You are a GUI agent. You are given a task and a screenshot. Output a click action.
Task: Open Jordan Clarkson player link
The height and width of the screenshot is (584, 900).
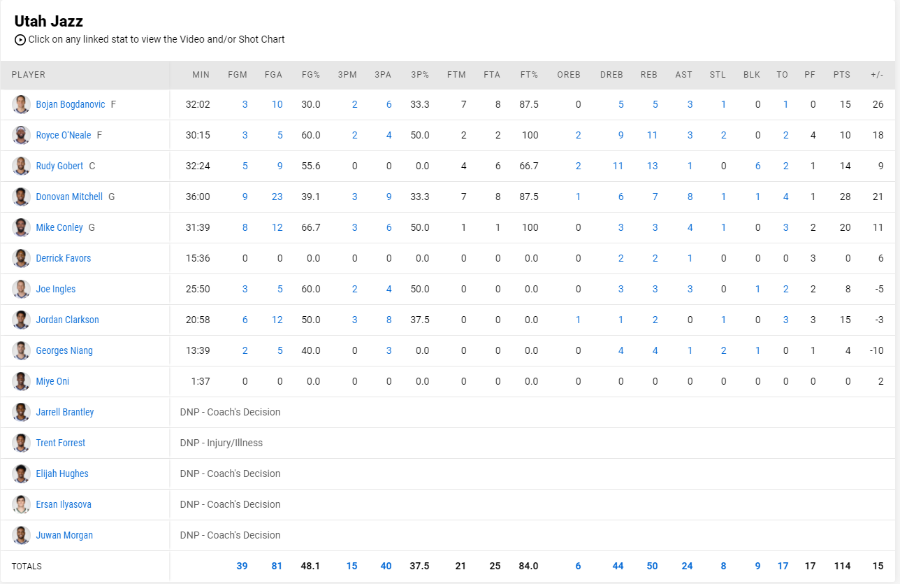[x=67, y=320]
